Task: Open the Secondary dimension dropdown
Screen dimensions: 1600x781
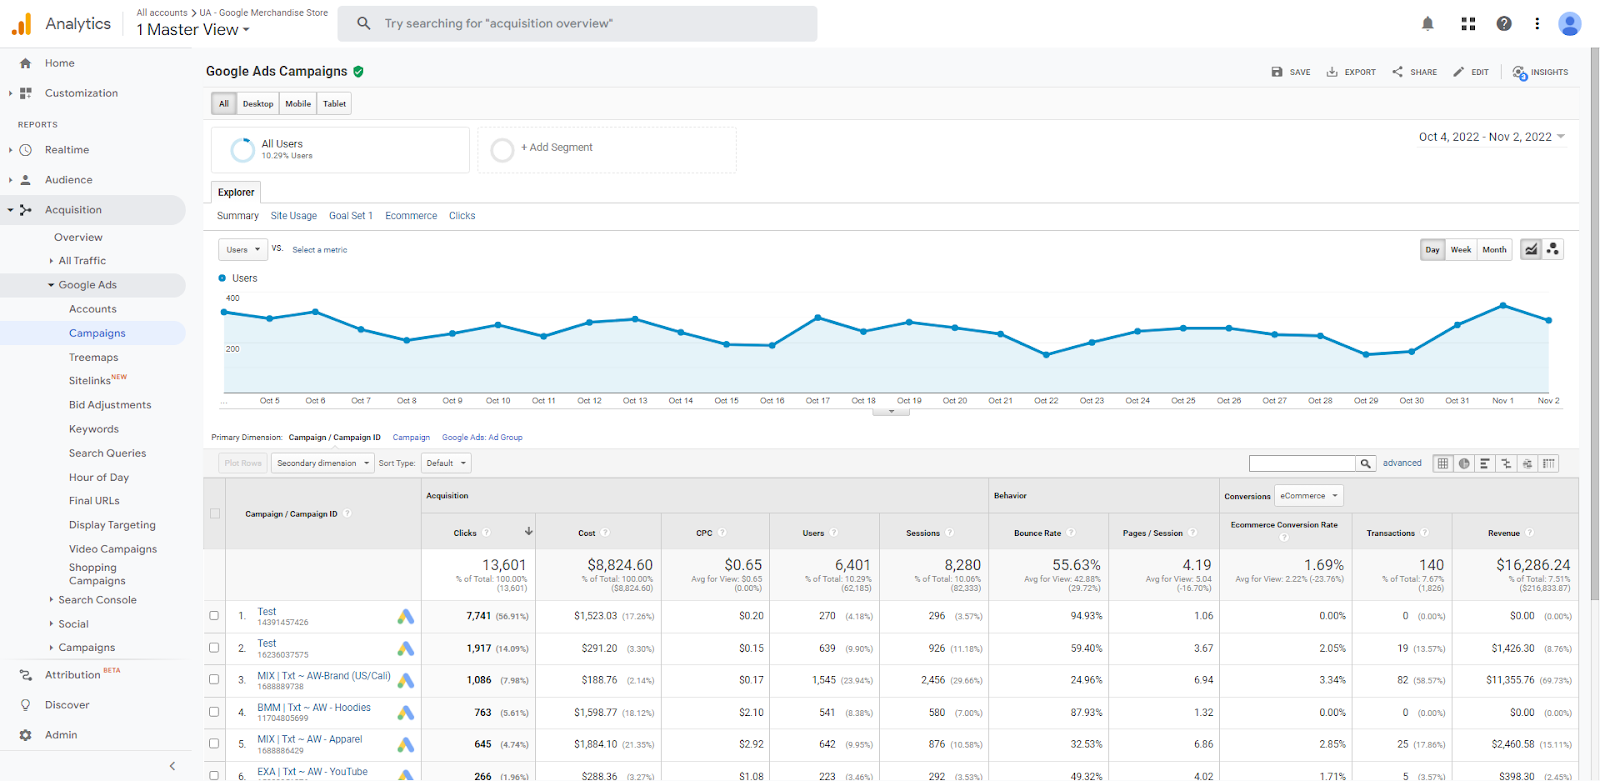Action: click(x=322, y=463)
